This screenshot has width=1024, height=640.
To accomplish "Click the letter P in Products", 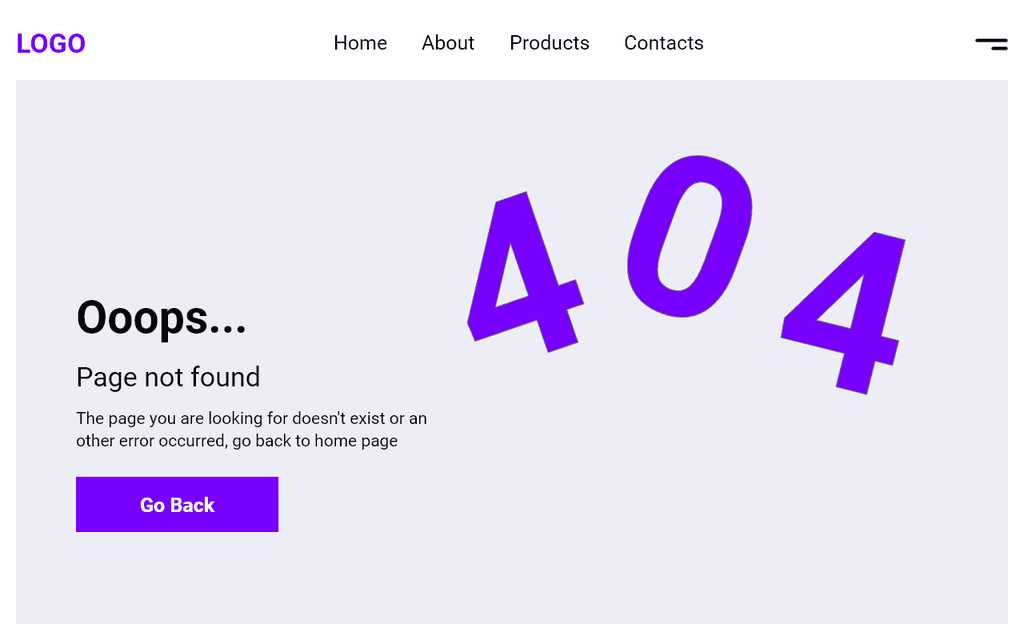I will (515, 43).
